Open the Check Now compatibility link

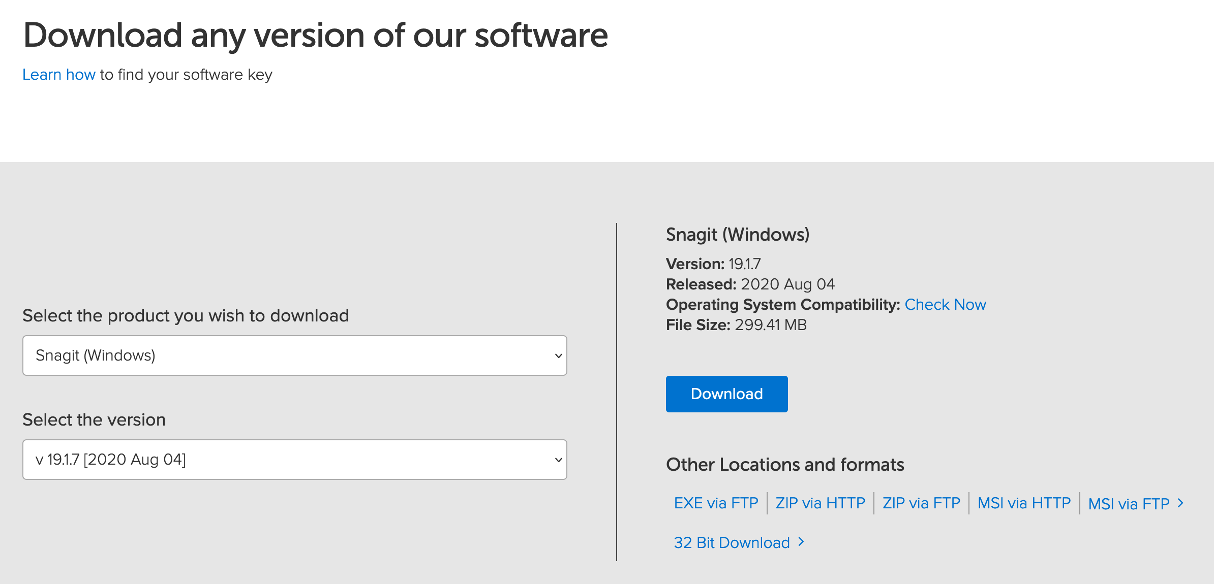tap(945, 305)
